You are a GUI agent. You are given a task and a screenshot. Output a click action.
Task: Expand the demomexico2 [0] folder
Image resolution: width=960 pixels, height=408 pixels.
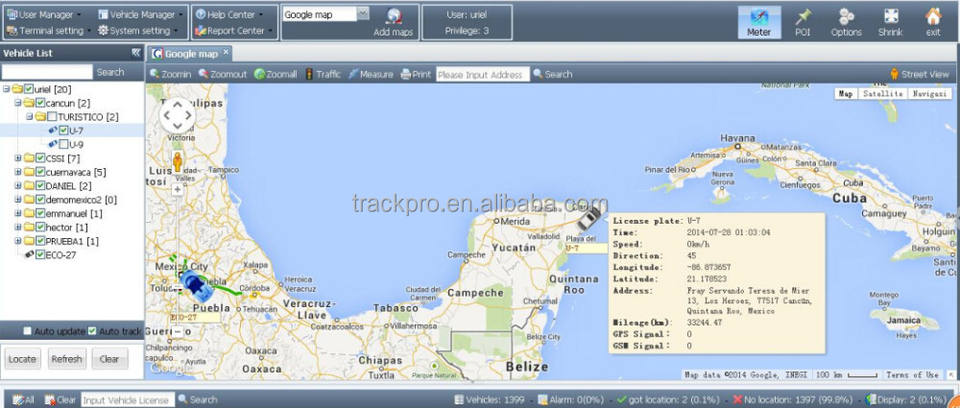click(18, 200)
